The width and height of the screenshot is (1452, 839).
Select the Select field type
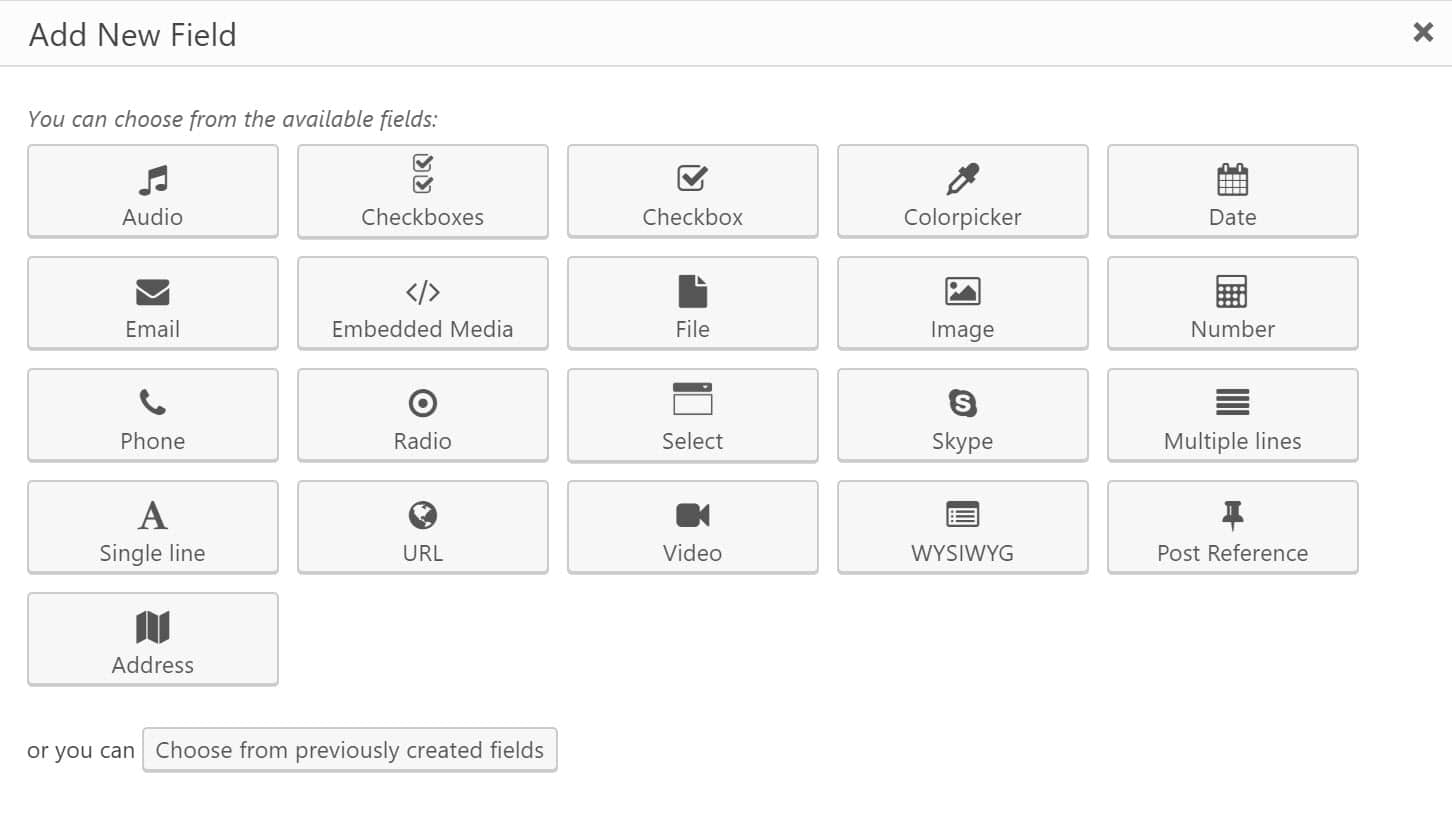pyautogui.click(x=692, y=415)
